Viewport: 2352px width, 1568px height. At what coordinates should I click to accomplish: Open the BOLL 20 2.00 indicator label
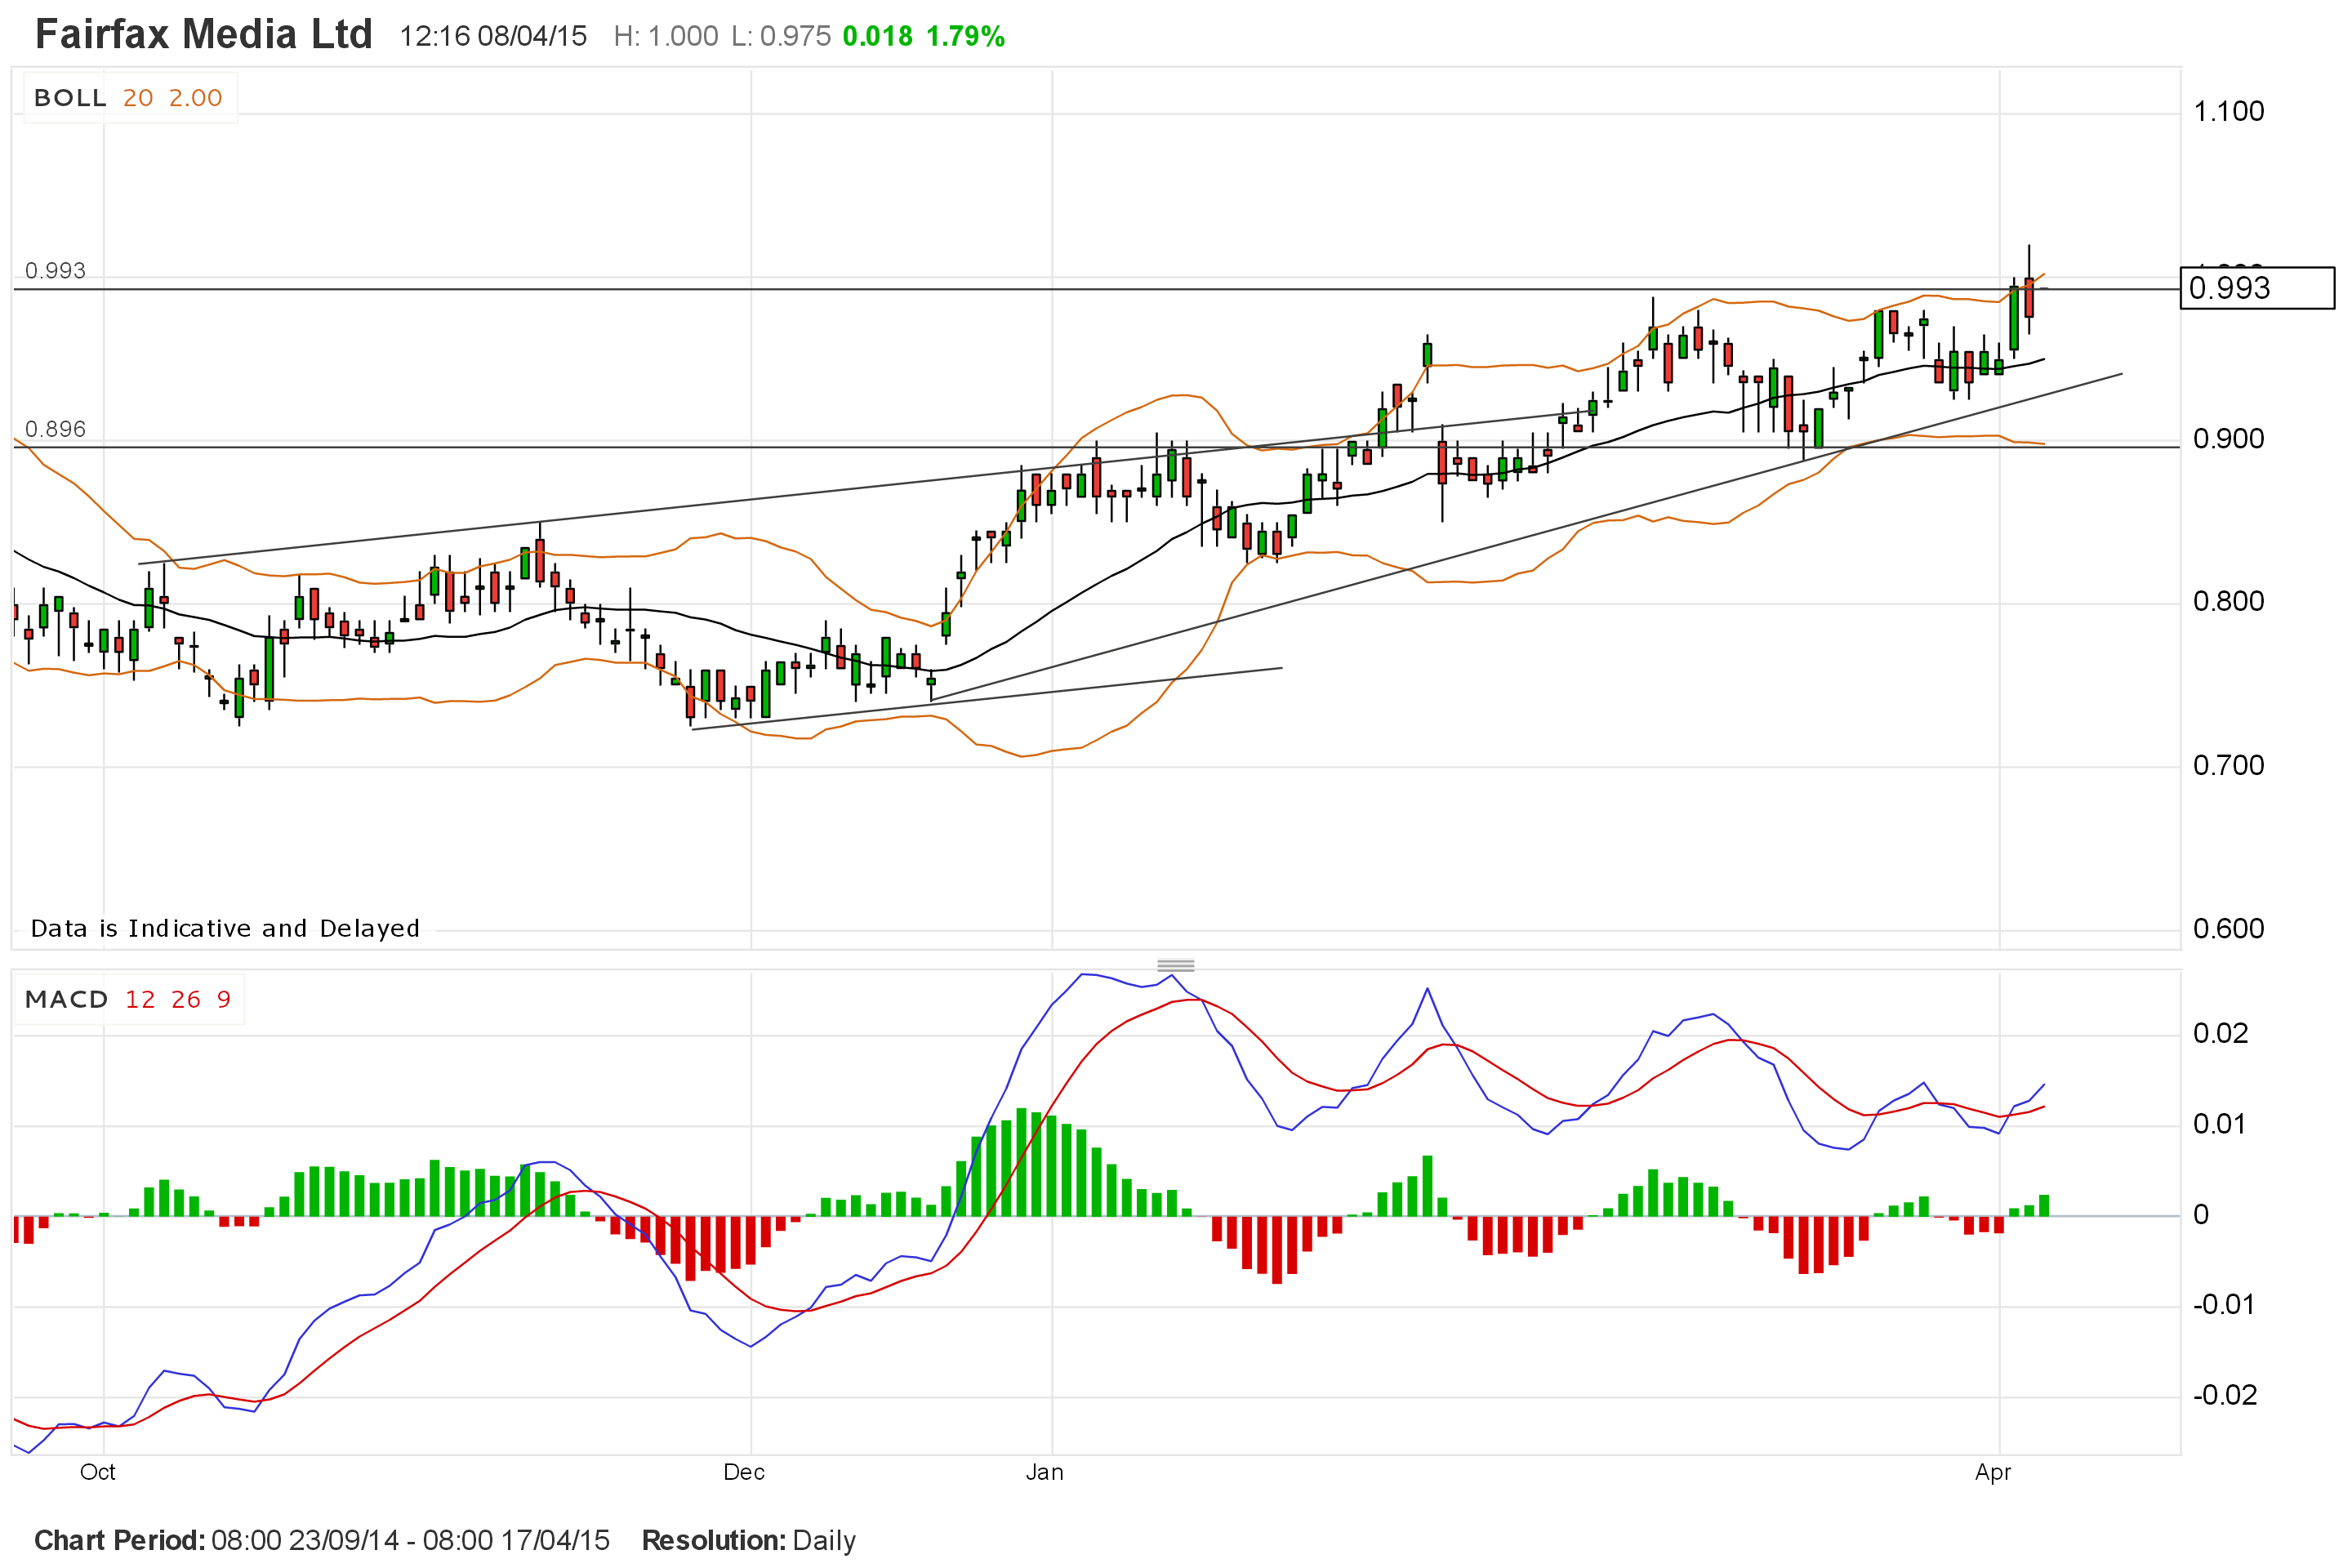pos(129,98)
